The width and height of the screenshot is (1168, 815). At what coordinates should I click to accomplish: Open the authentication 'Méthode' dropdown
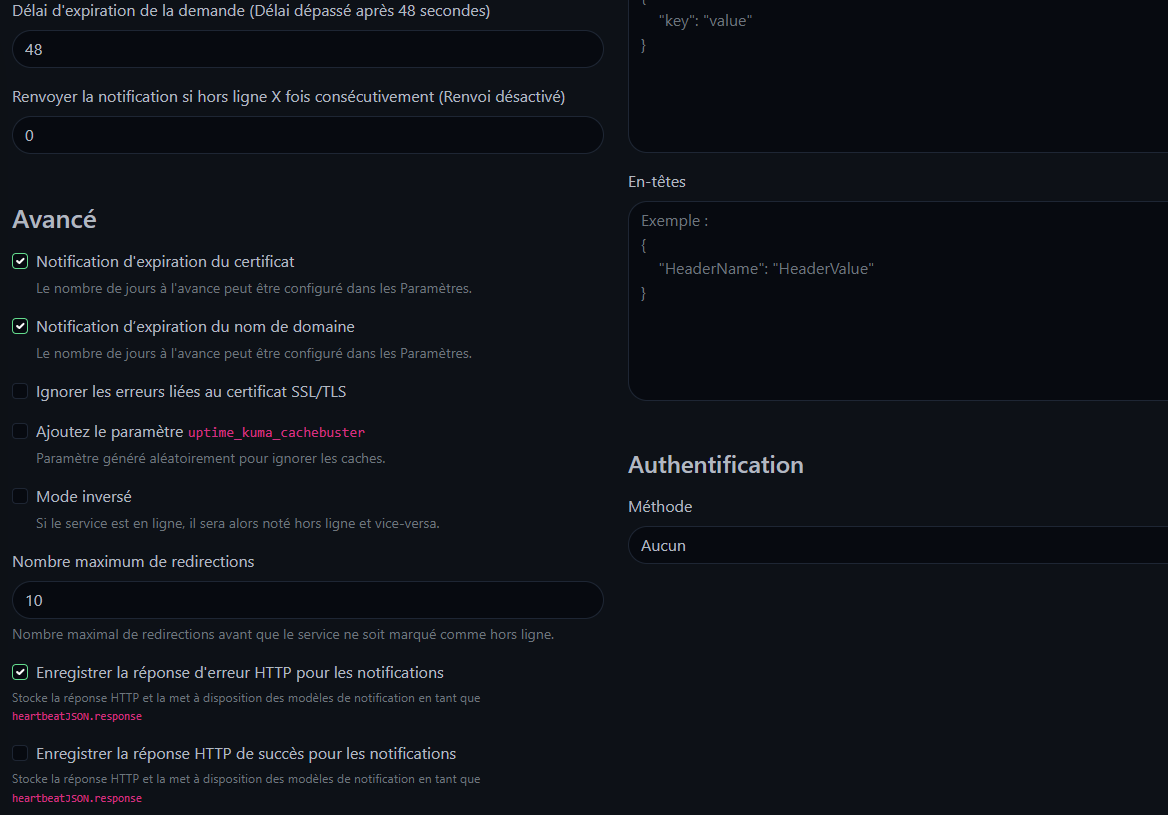[x=897, y=546]
